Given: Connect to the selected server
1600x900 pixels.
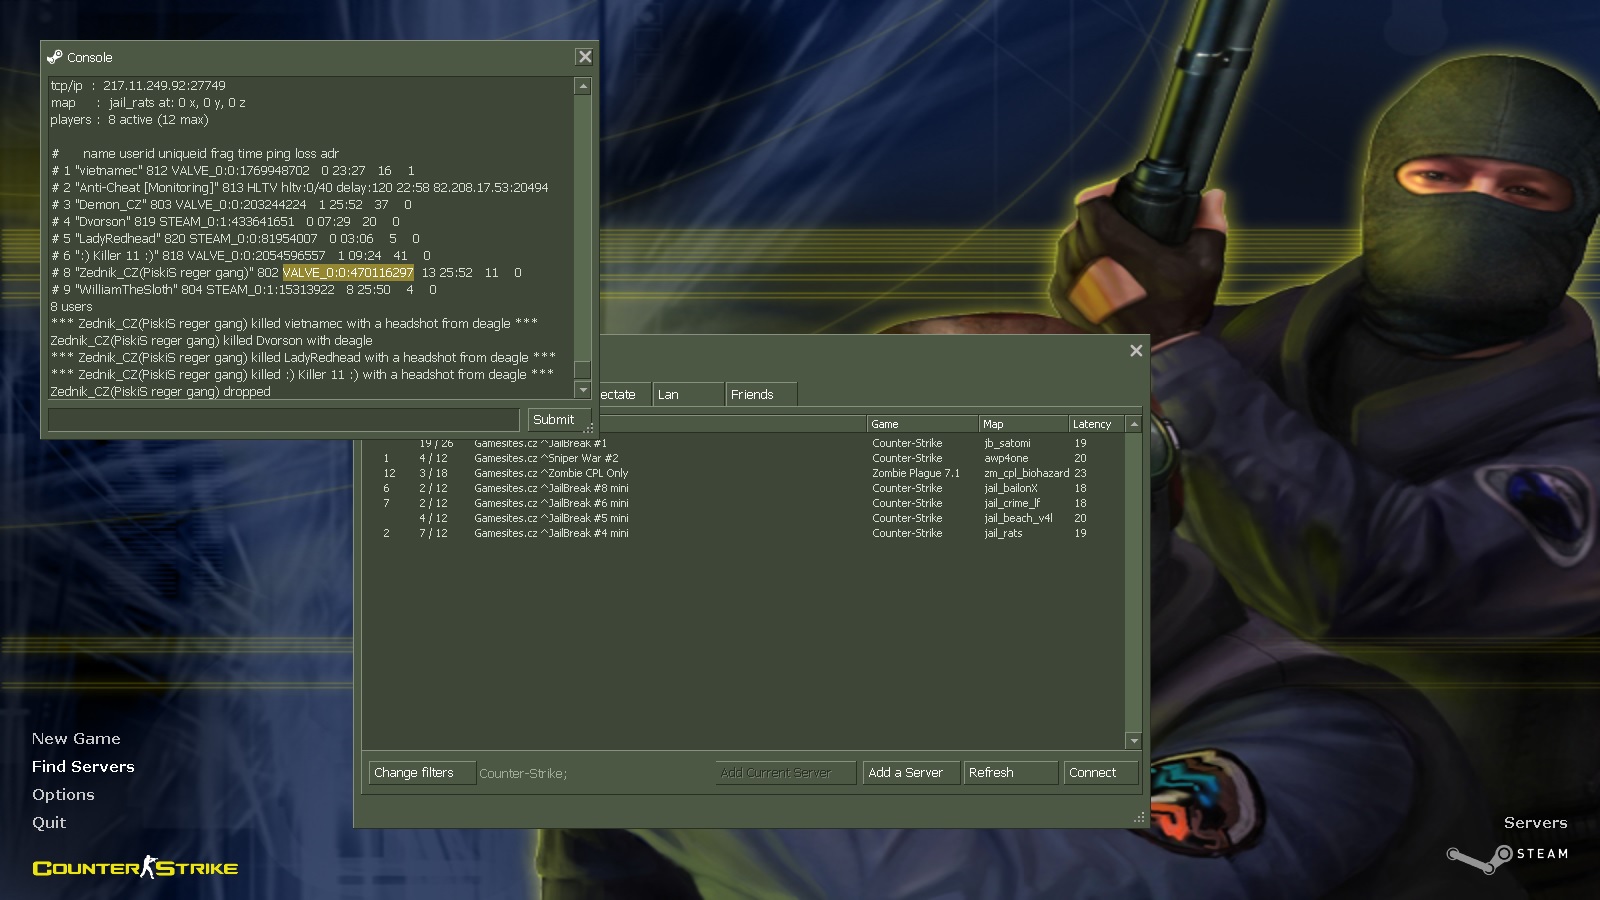Looking at the screenshot, I should pos(1101,773).
